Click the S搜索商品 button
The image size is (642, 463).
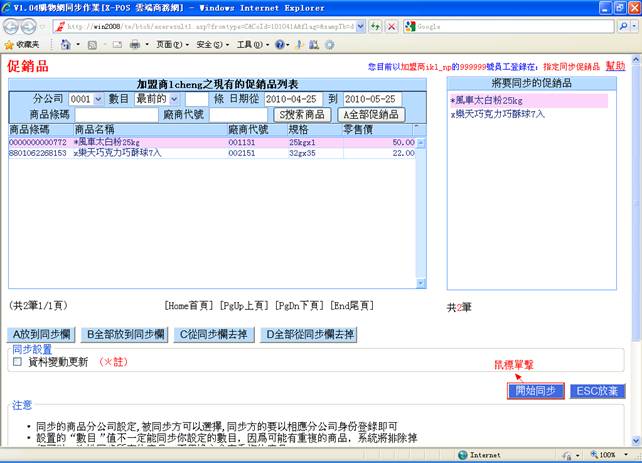coord(301,115)
